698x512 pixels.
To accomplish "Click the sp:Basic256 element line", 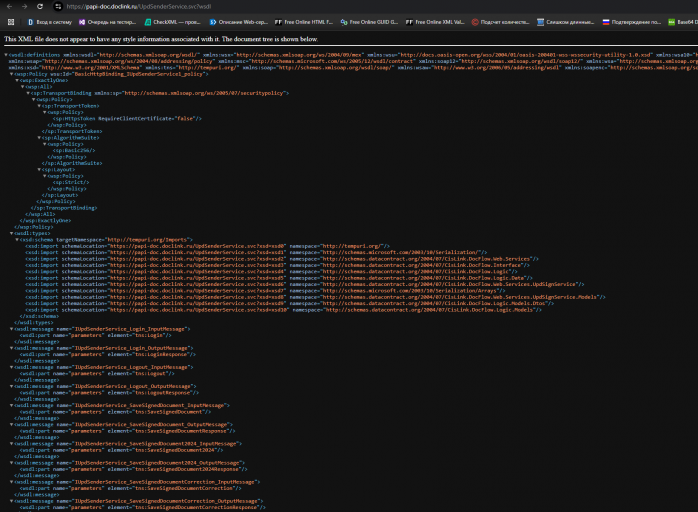I will point(74,150).
